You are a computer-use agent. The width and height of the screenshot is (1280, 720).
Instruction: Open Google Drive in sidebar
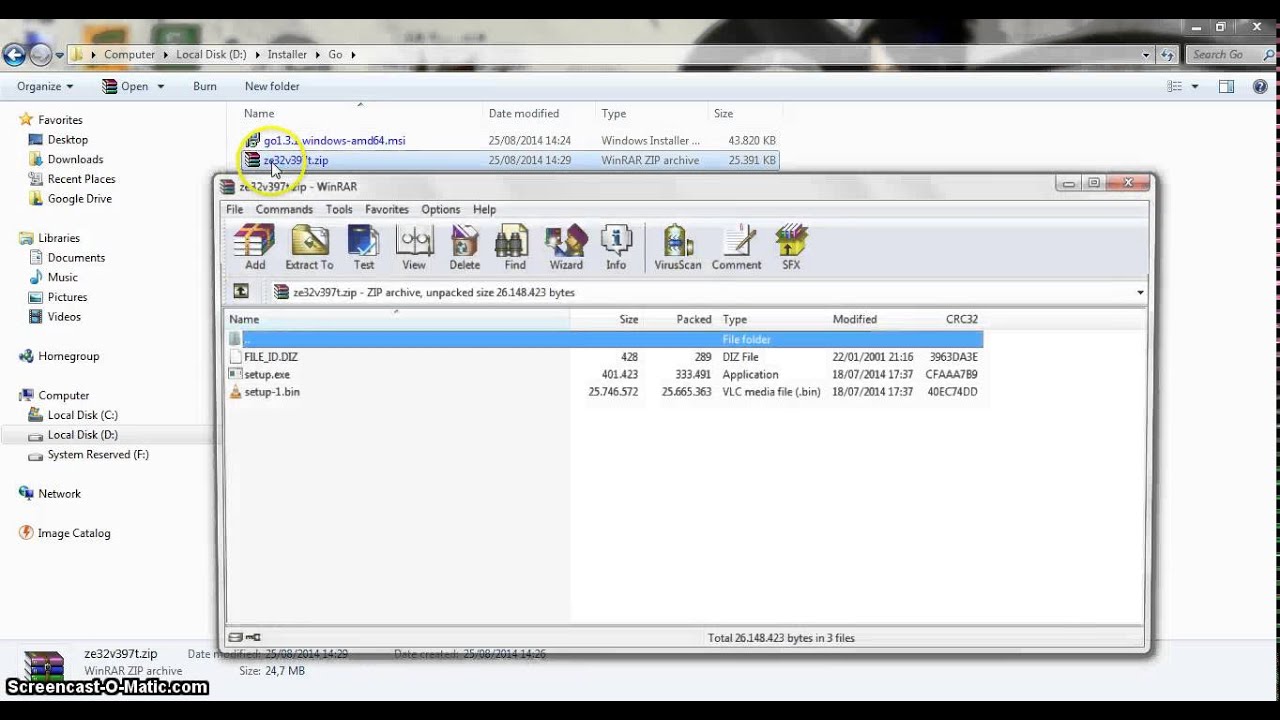[x=79, y=199]
